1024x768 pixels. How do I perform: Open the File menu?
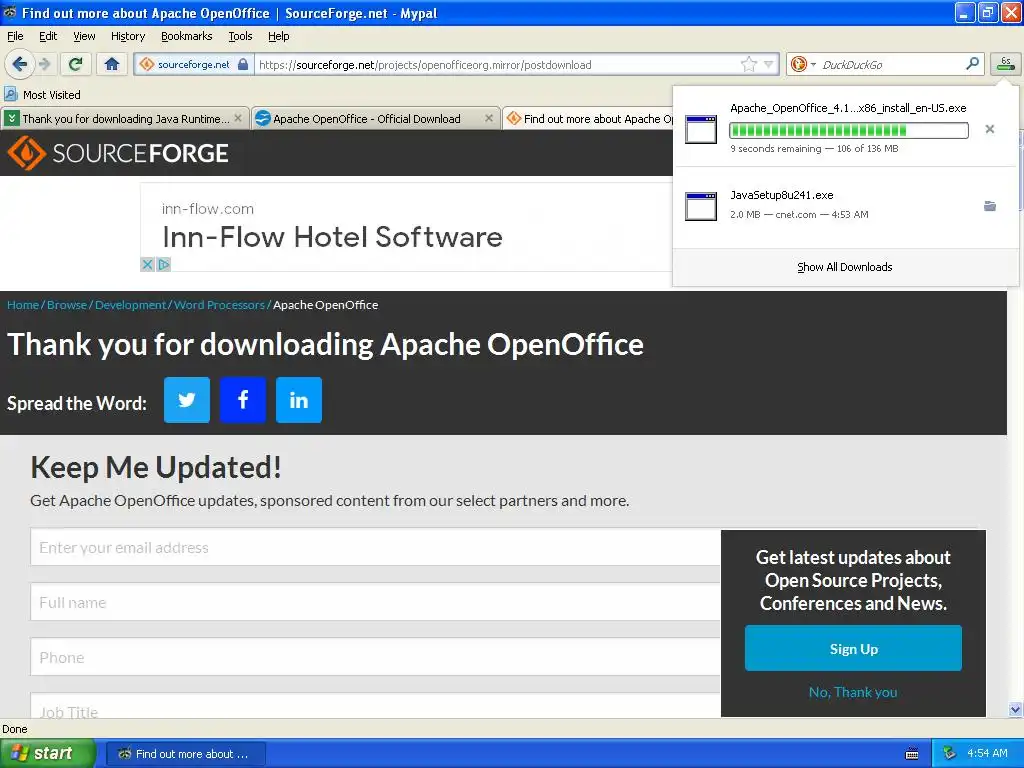[x=15, y=36]
